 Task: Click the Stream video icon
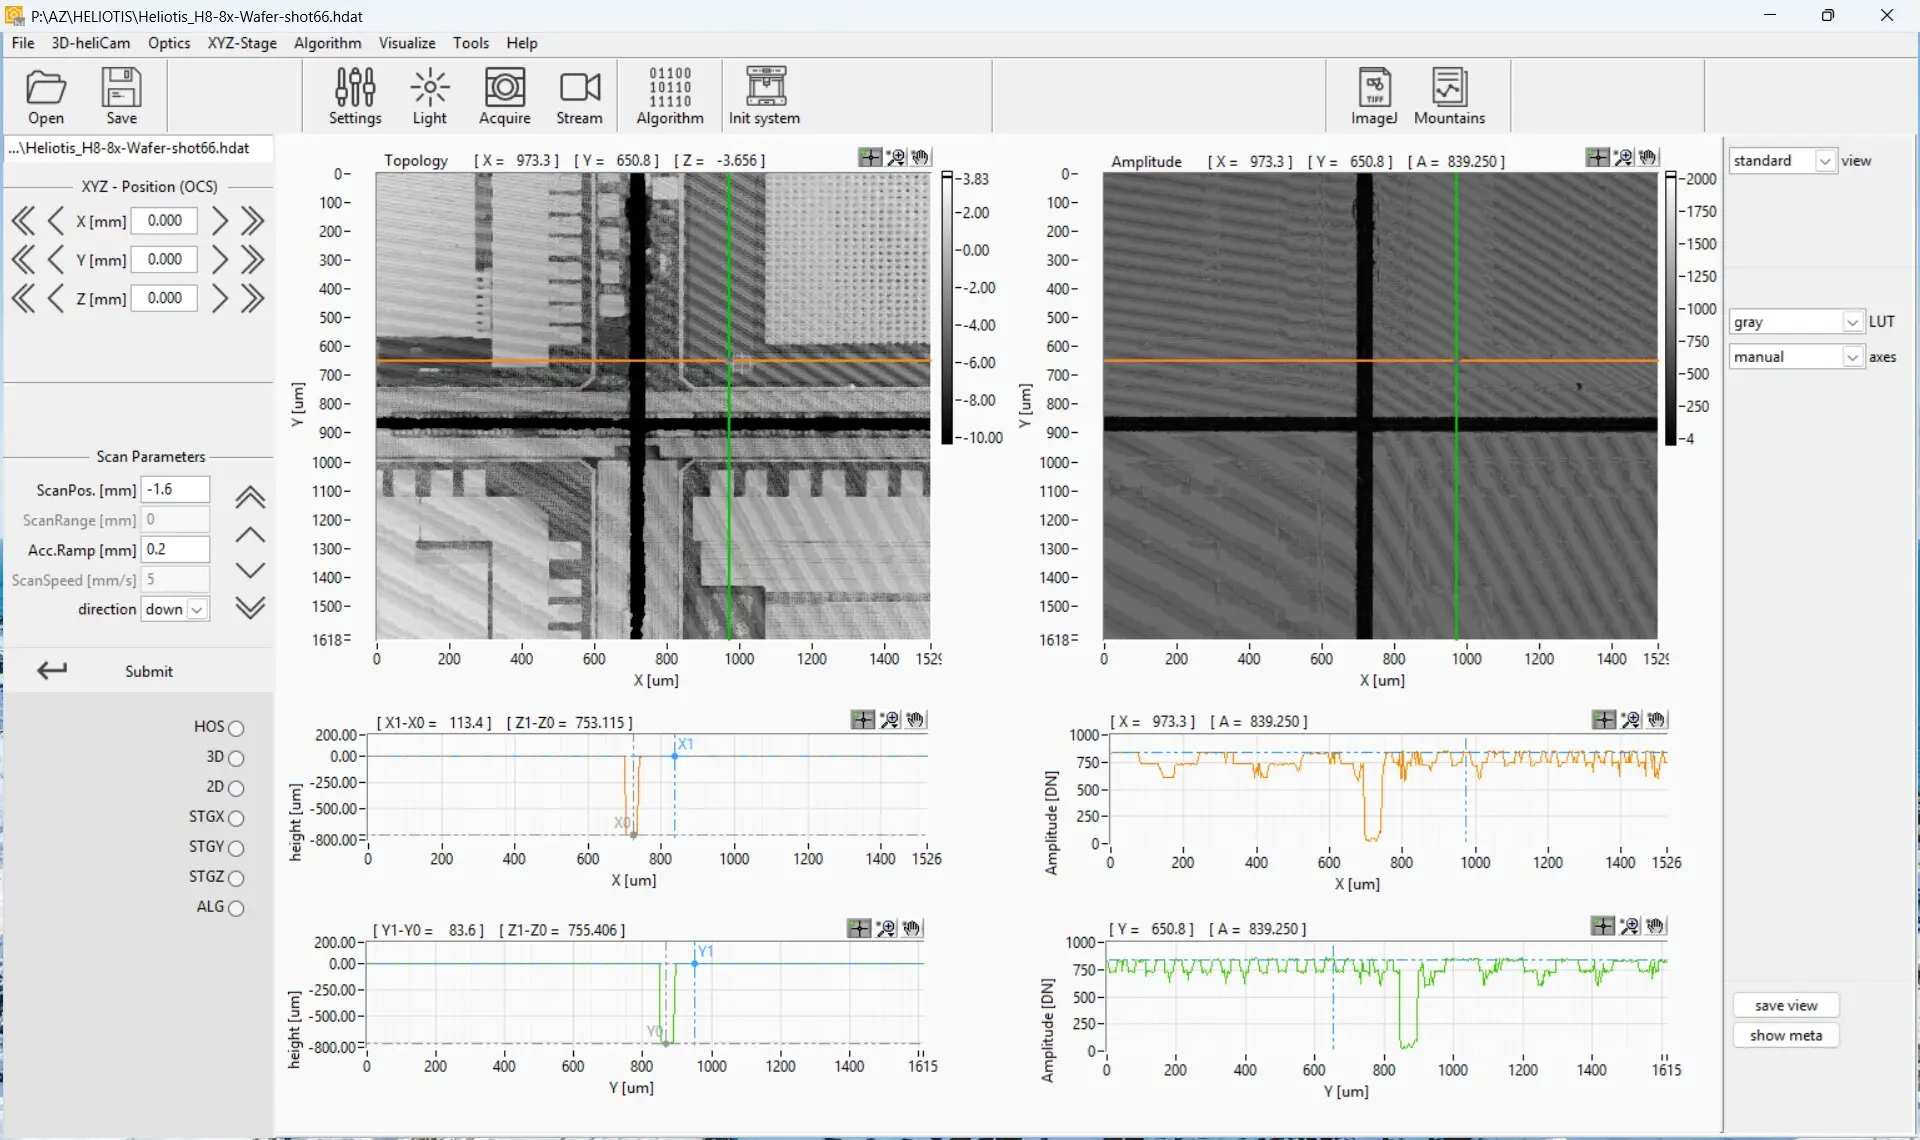579,88
